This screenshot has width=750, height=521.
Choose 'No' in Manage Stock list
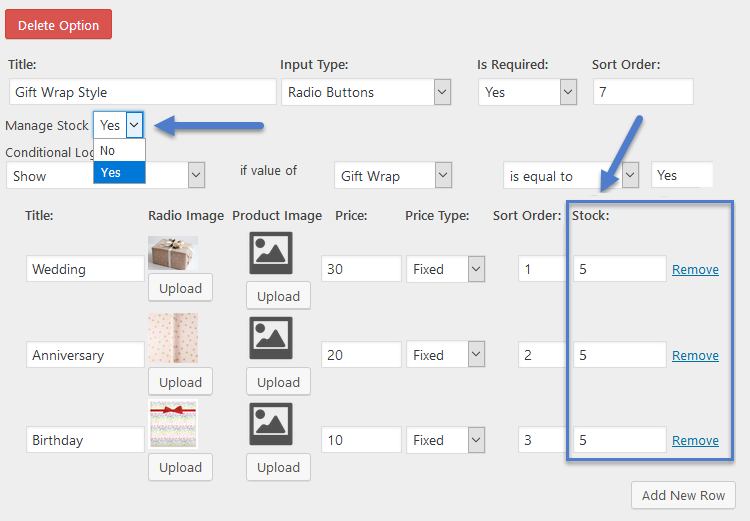coord(119,151)
